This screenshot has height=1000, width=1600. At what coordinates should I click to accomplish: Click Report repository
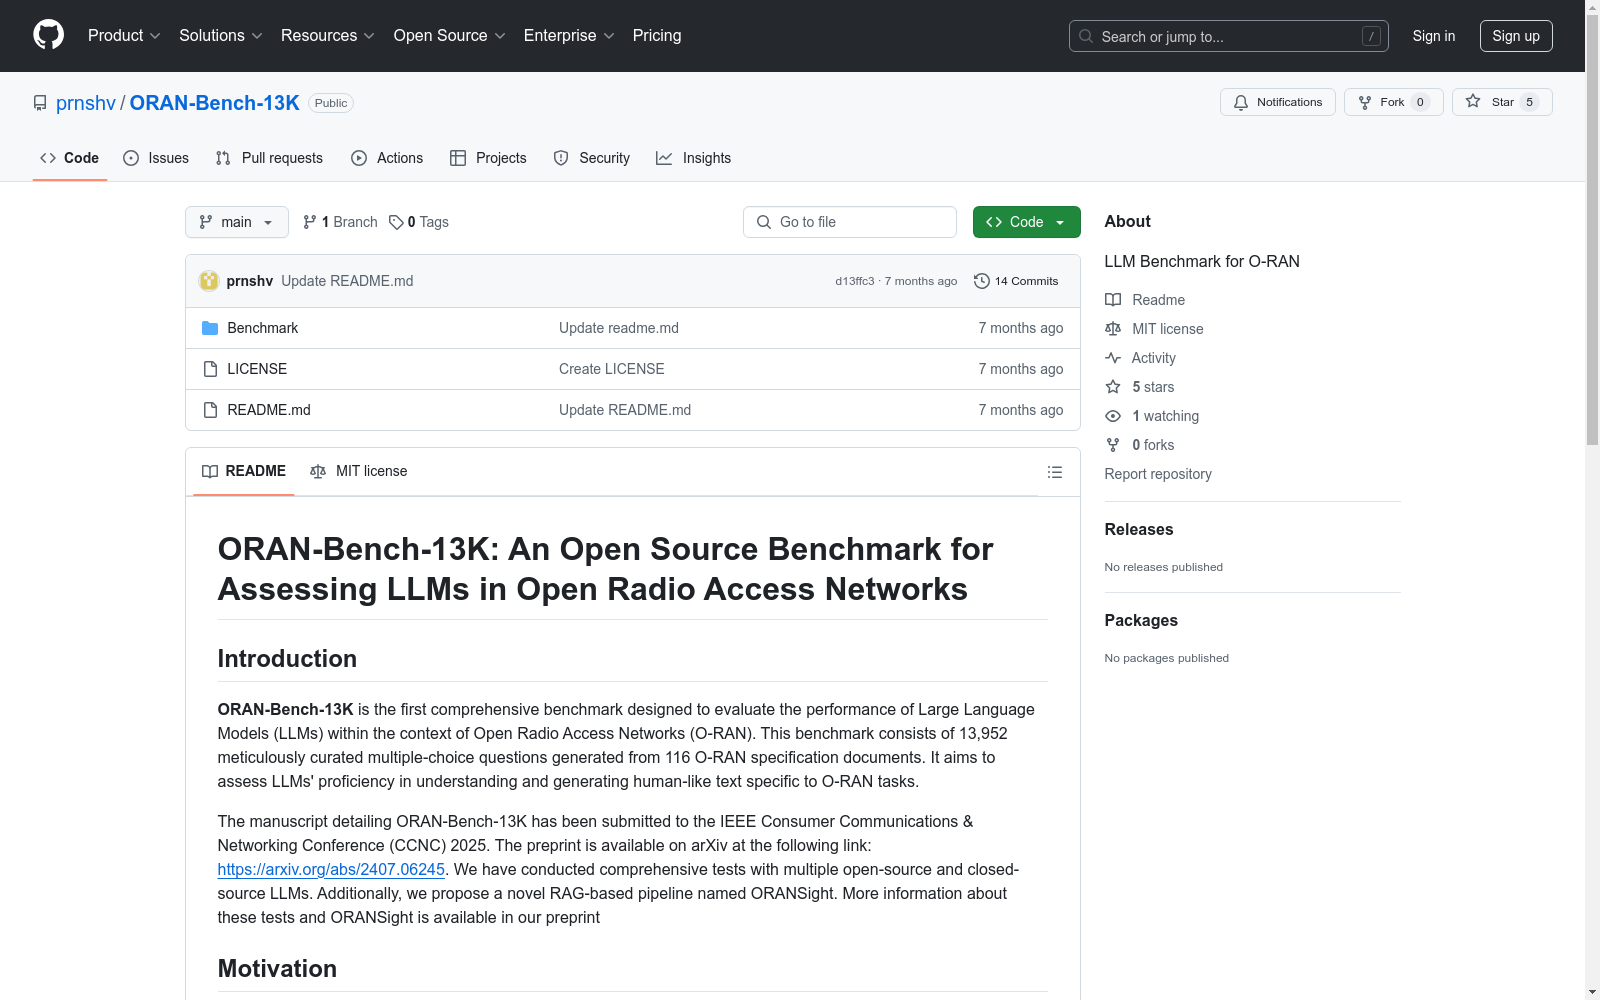point(1158,474)
